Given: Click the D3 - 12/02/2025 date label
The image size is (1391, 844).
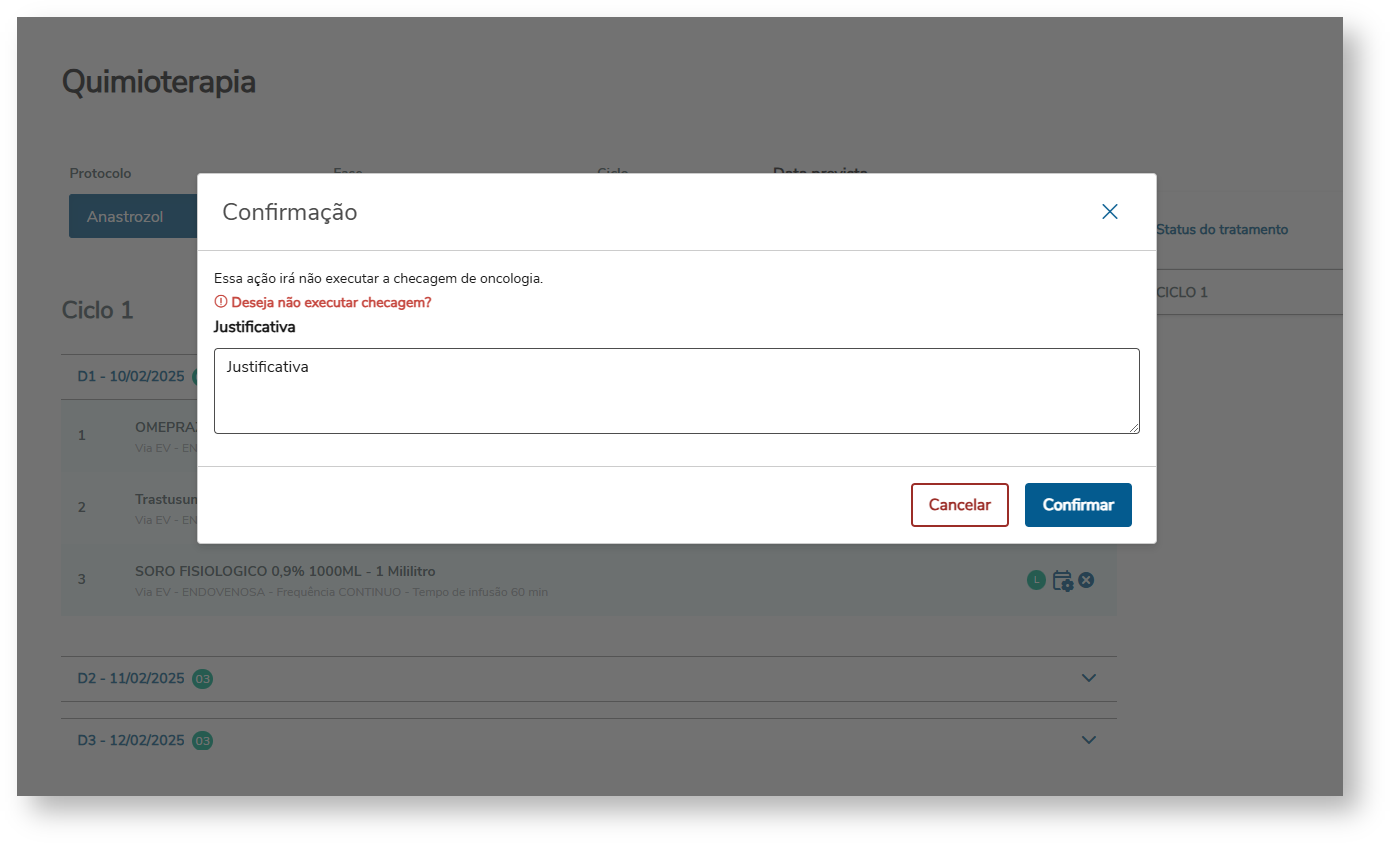Looking at the screenshot, I should tap(131, 741).
